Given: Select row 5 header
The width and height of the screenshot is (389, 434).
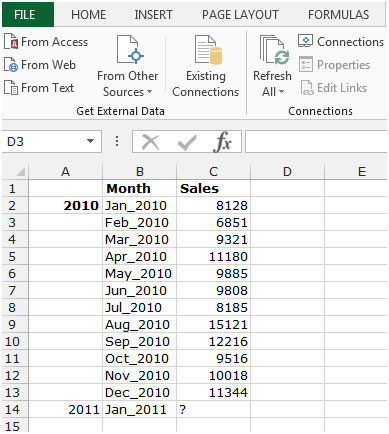Looking at the screenshot, I should [15, 256].
